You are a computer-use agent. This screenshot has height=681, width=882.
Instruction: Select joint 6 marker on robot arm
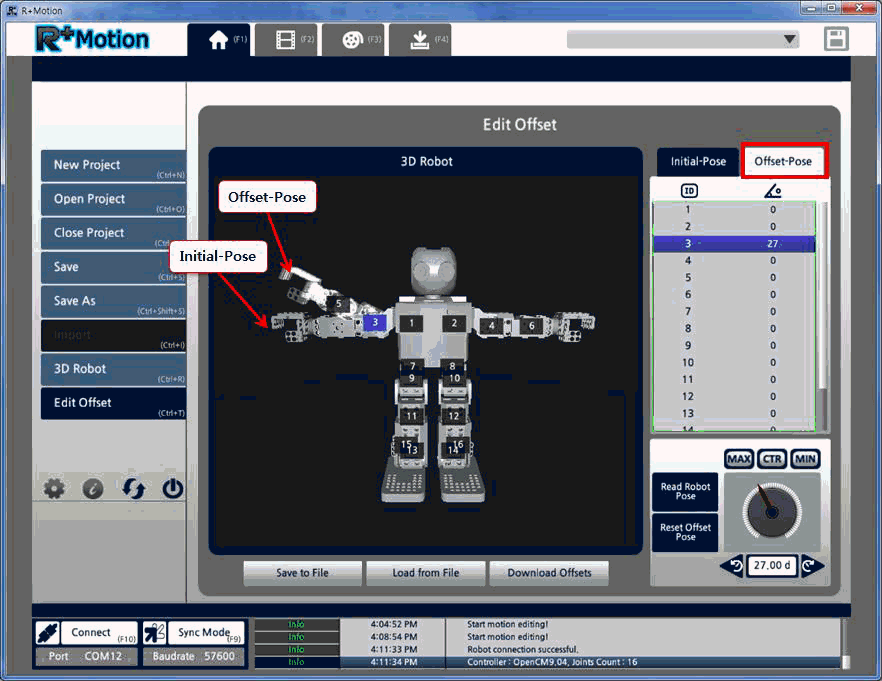click(532, 326)
